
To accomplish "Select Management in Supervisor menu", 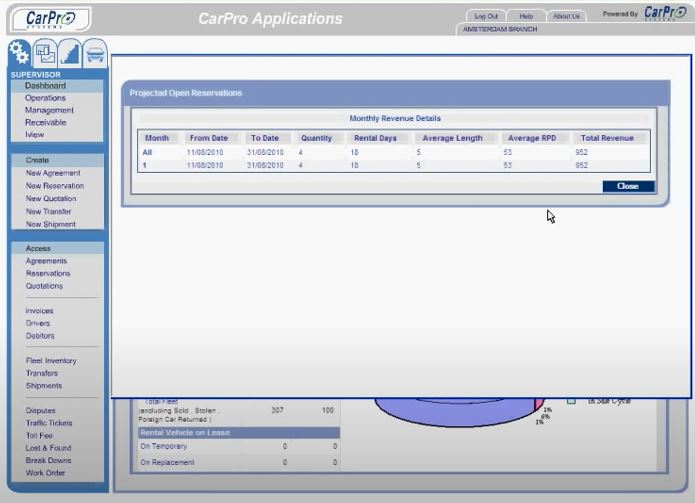I will click(49, 110).
